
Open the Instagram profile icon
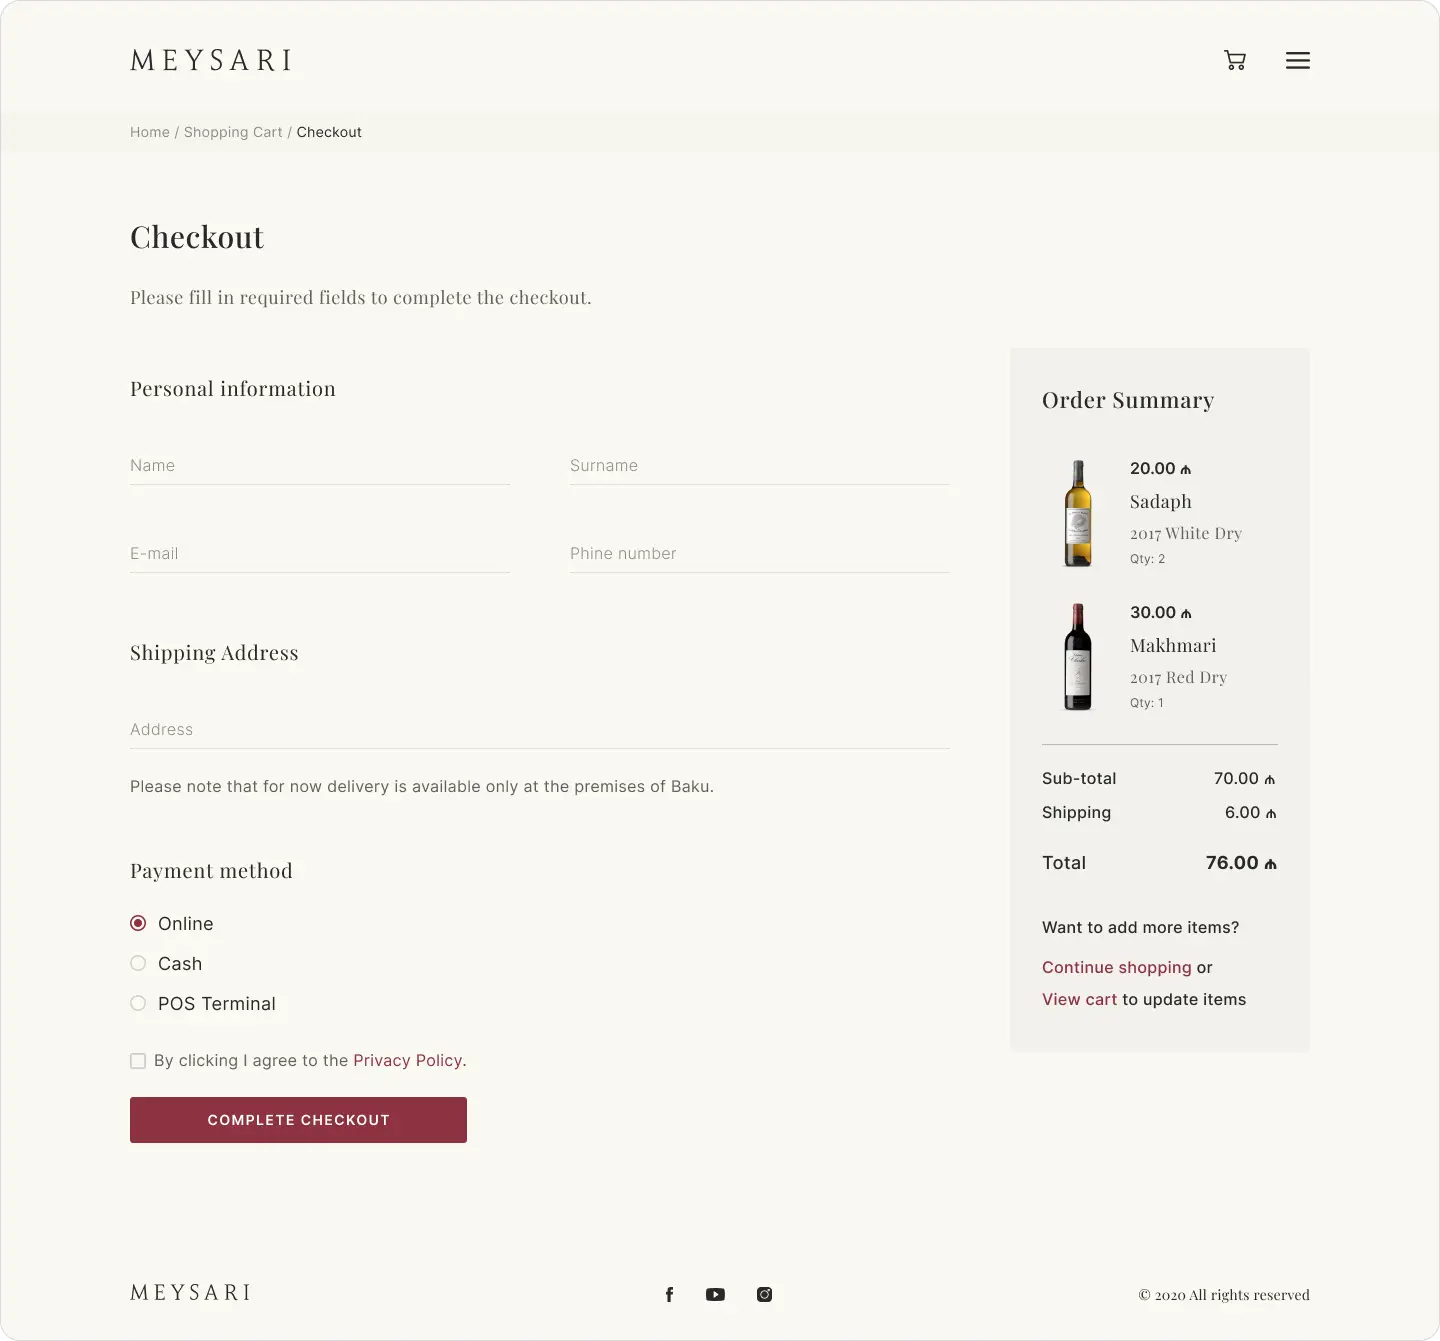click(x=764, y=1294)
